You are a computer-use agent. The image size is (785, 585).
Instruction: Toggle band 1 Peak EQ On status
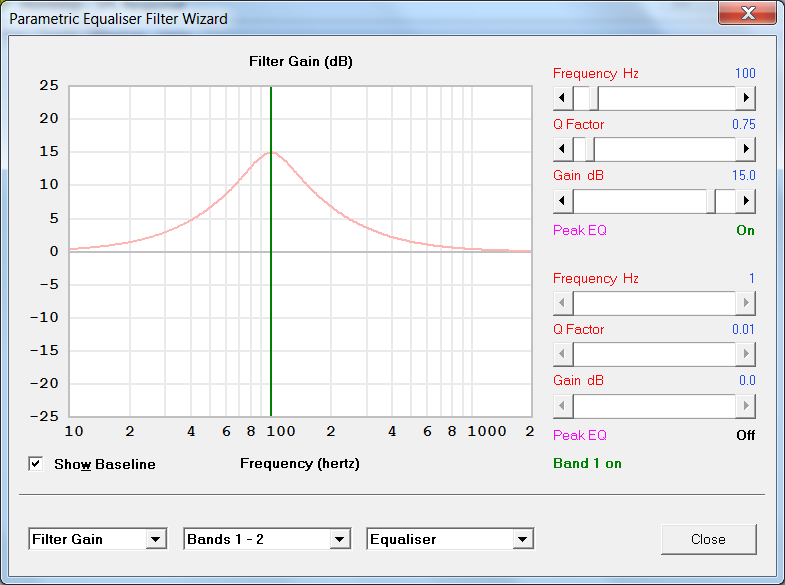[745, 230]
